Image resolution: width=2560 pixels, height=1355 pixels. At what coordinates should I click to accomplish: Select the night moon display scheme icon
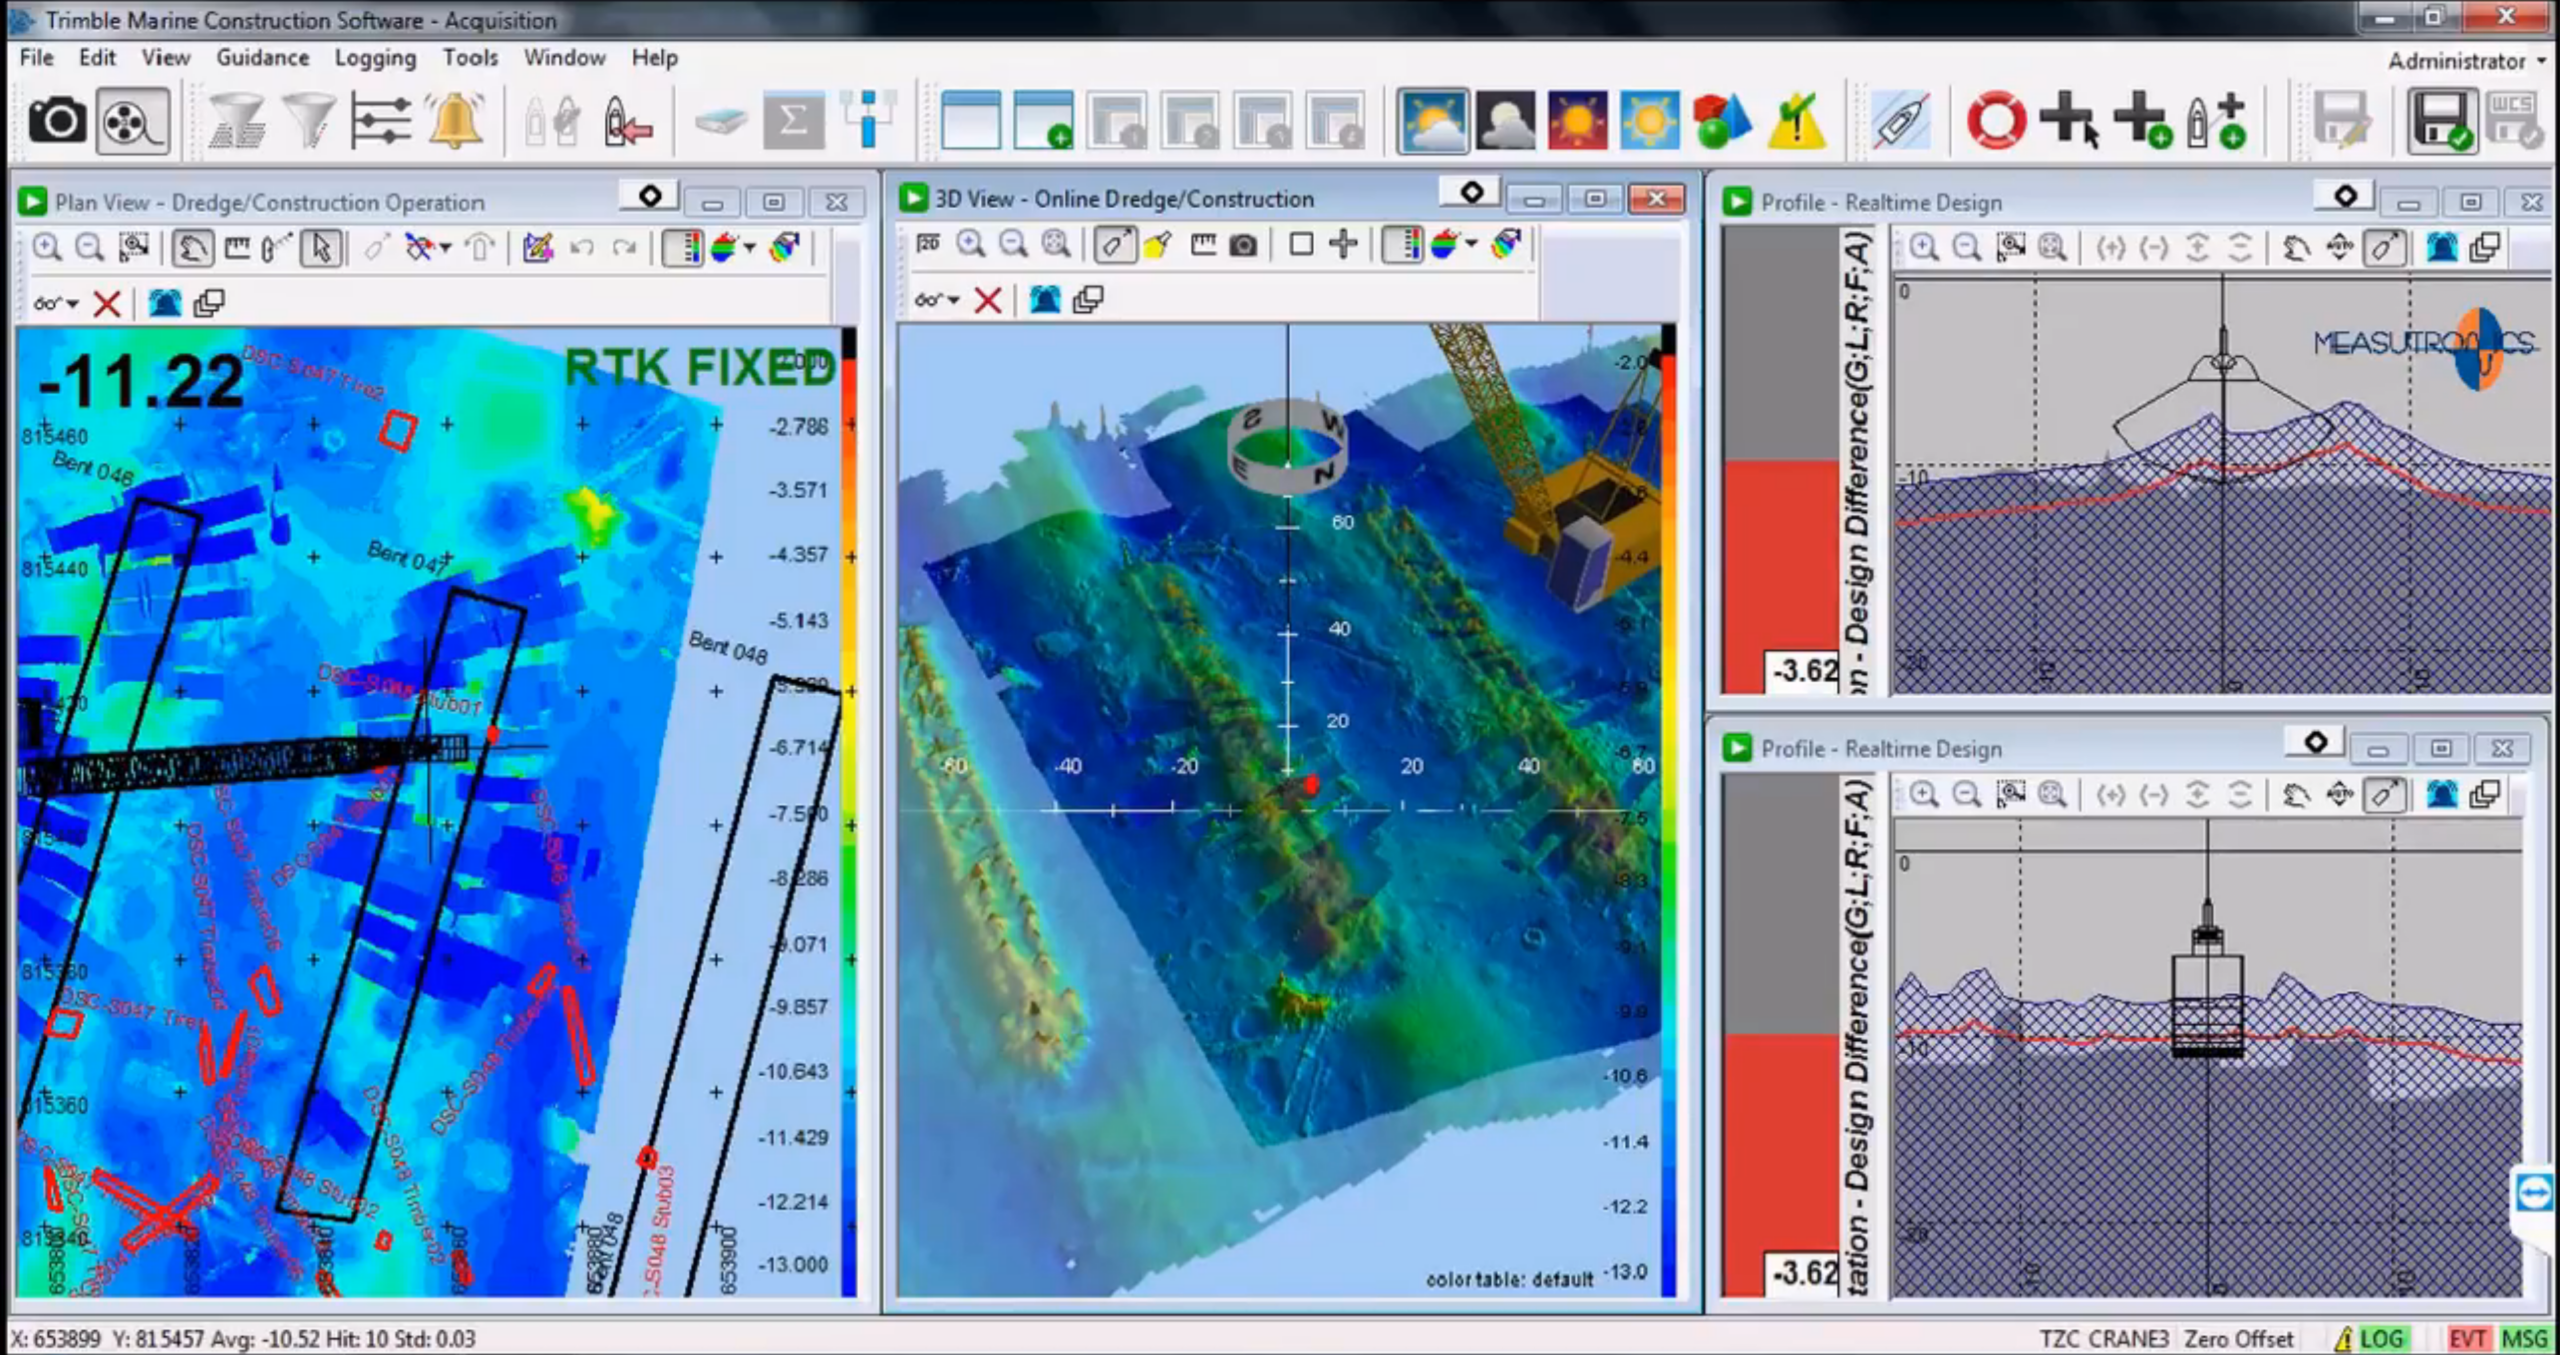[1505, 122]
